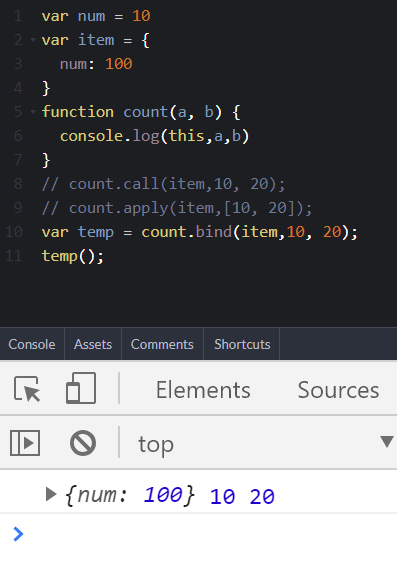Click the logged value '10' in console output
The width and height of the screenshot is (397, 561).
coord(222,497)
